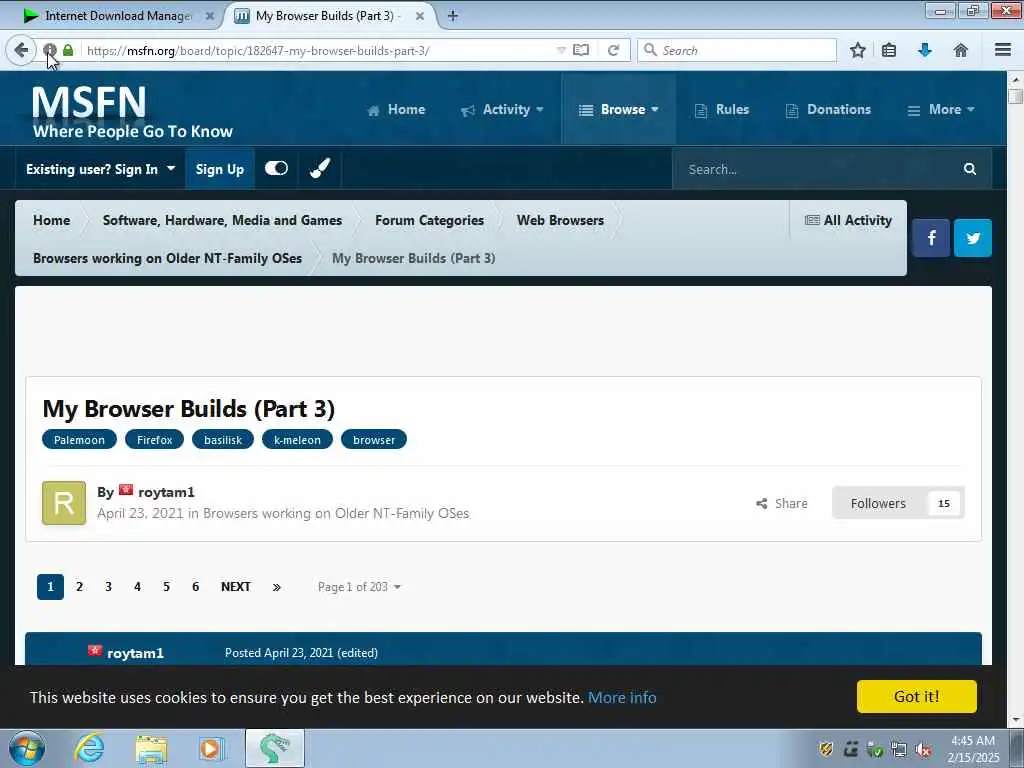Open the Page 1 of 203 dropdown

click(359, 586)
